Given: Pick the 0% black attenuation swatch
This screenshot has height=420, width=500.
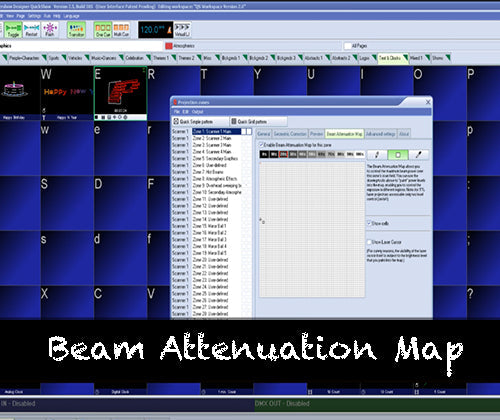Looking at the screenshot, I should click(264, 154).
